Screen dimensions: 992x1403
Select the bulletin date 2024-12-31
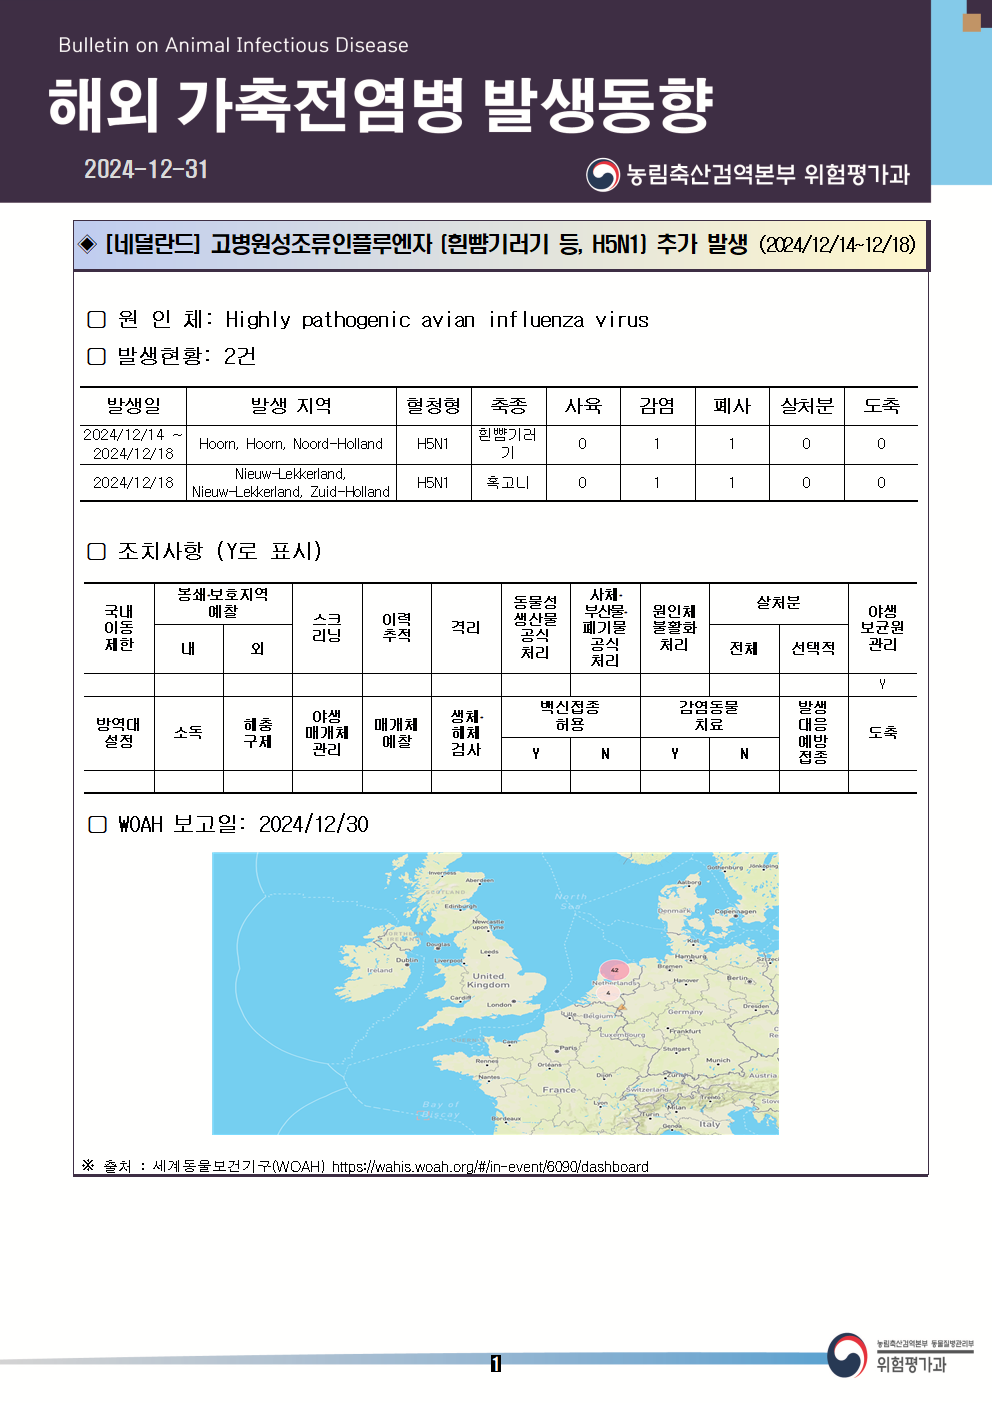[146, 169]
